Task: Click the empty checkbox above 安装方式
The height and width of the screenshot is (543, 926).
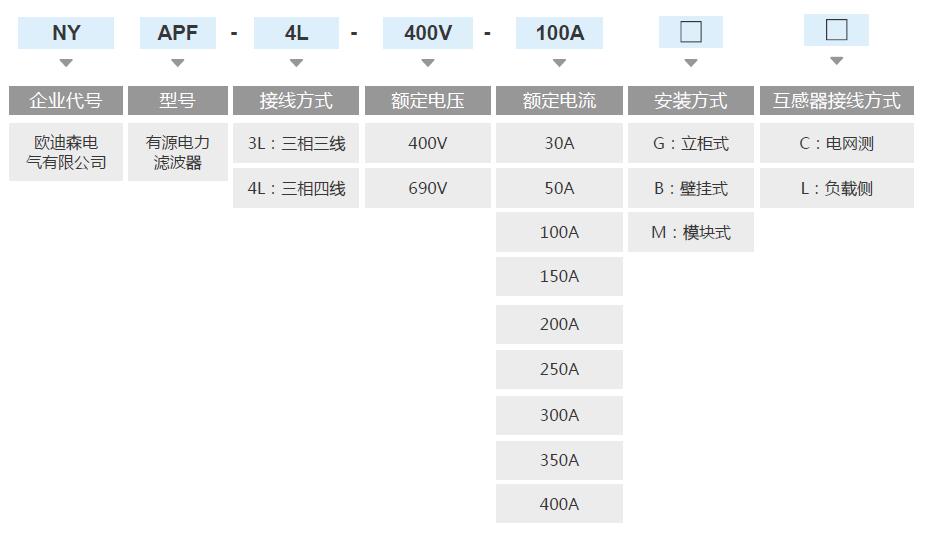Action: tap(690, 32)
